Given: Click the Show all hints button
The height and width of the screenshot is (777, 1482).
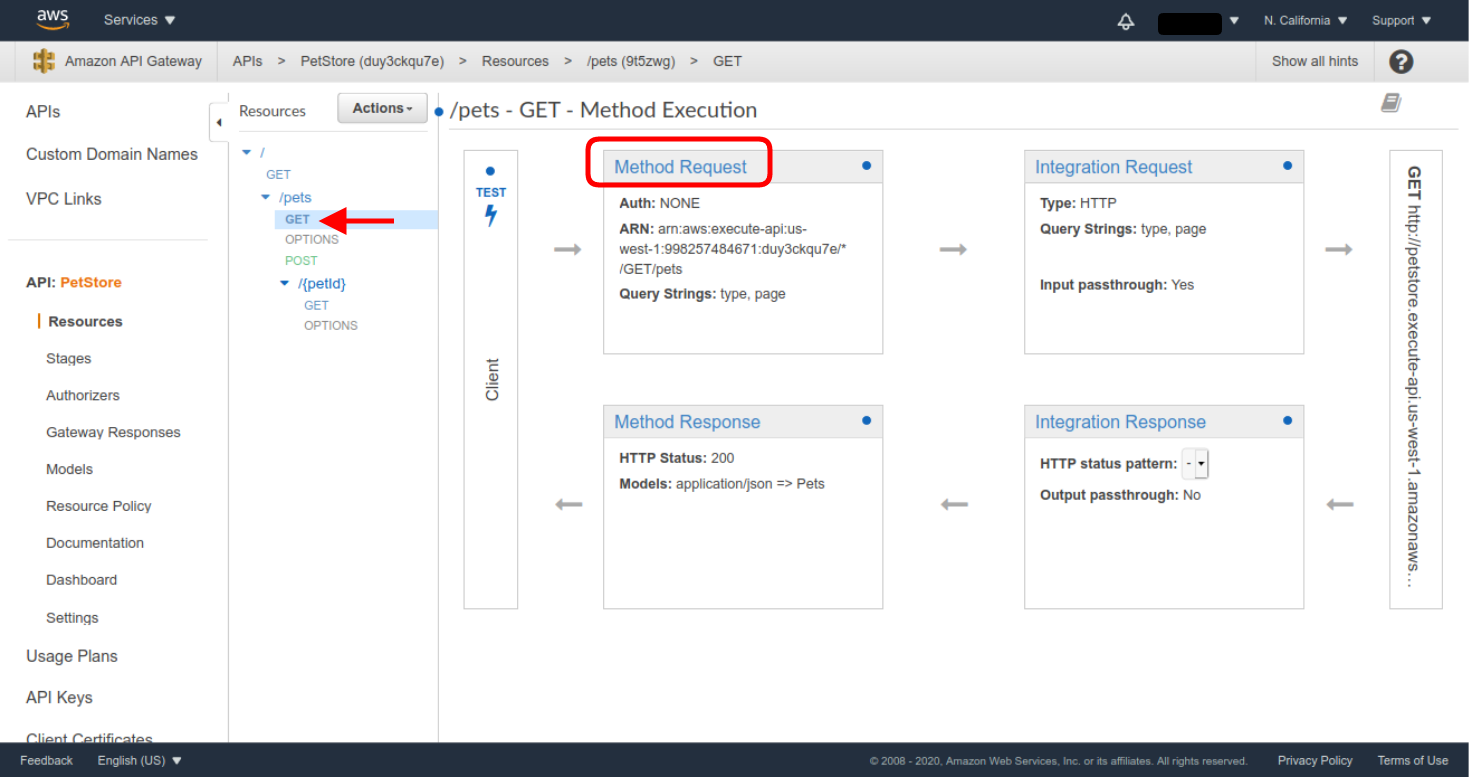Looking at the screenshot, I should 1314,61.
